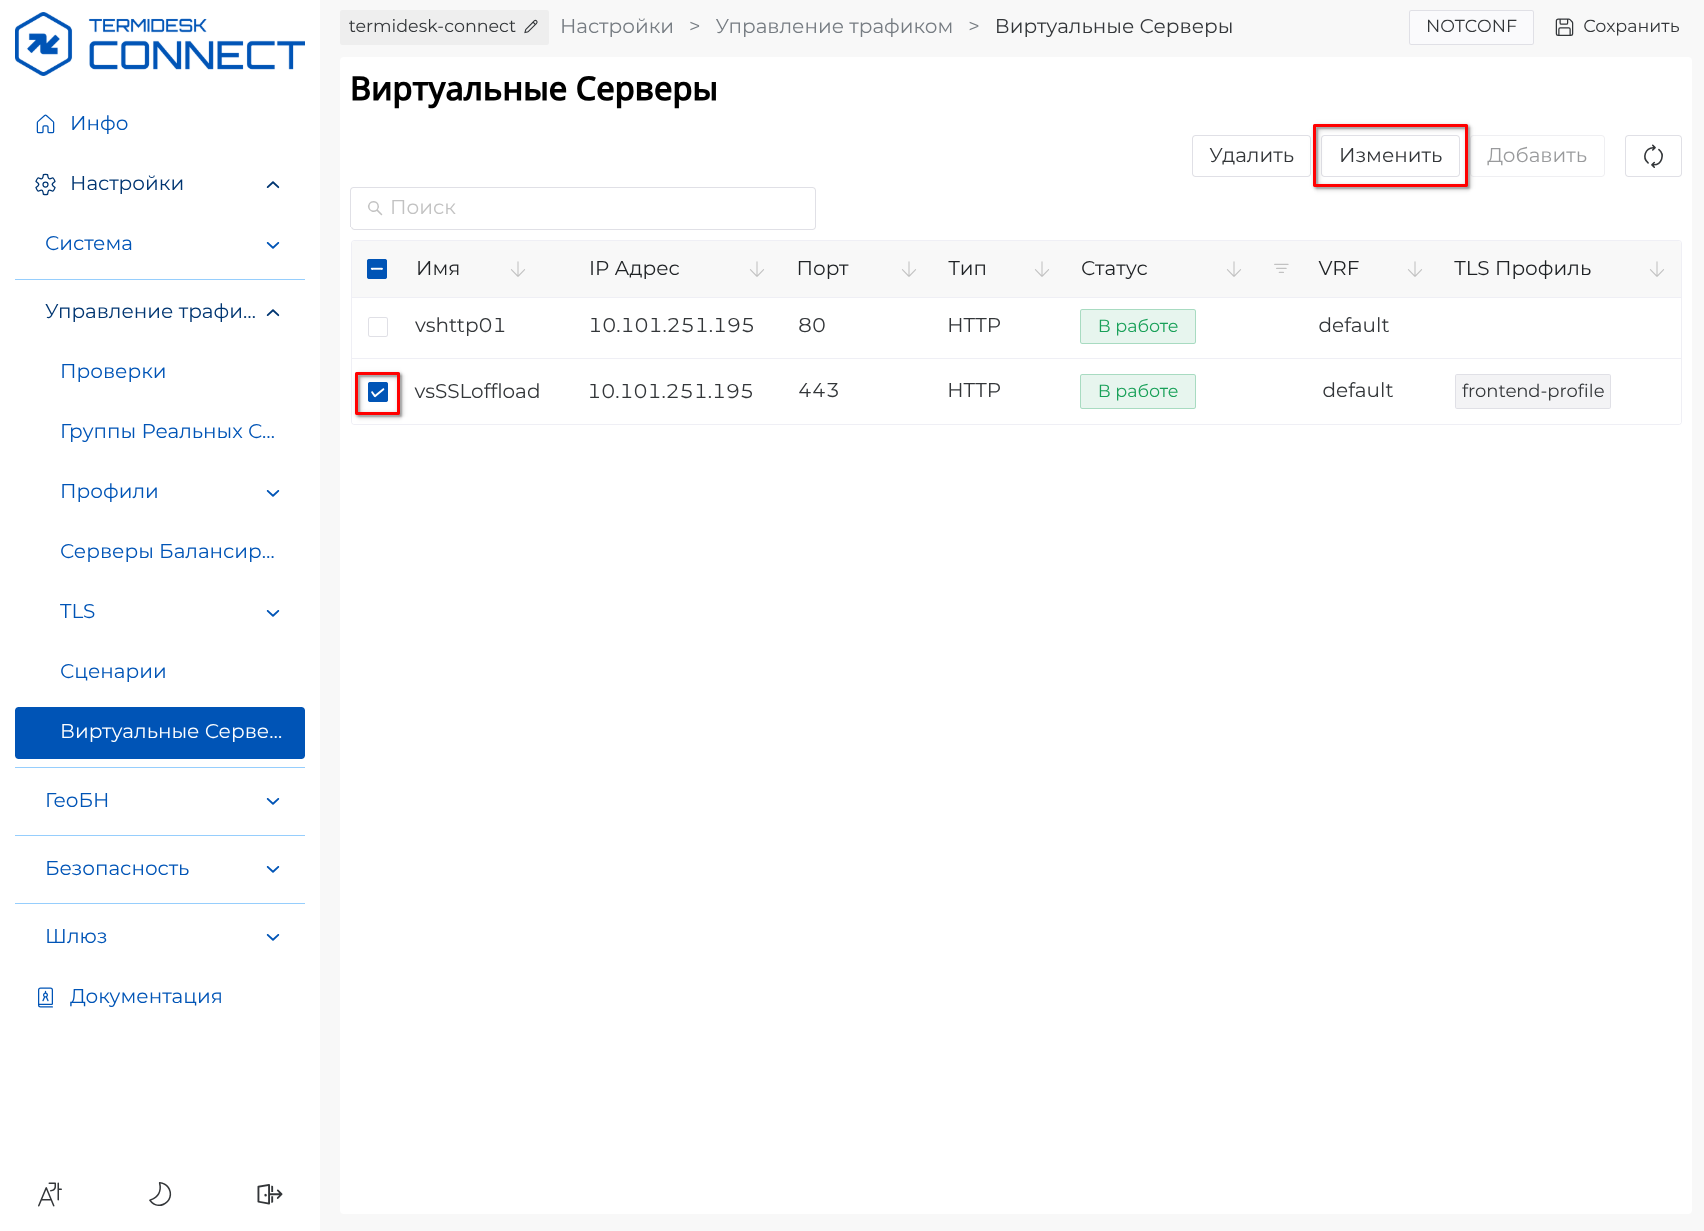This screenshot has height=1231, width=1704.
Task: Sort the table by the Имя column arrow
Action: click(x=518, y=269)
